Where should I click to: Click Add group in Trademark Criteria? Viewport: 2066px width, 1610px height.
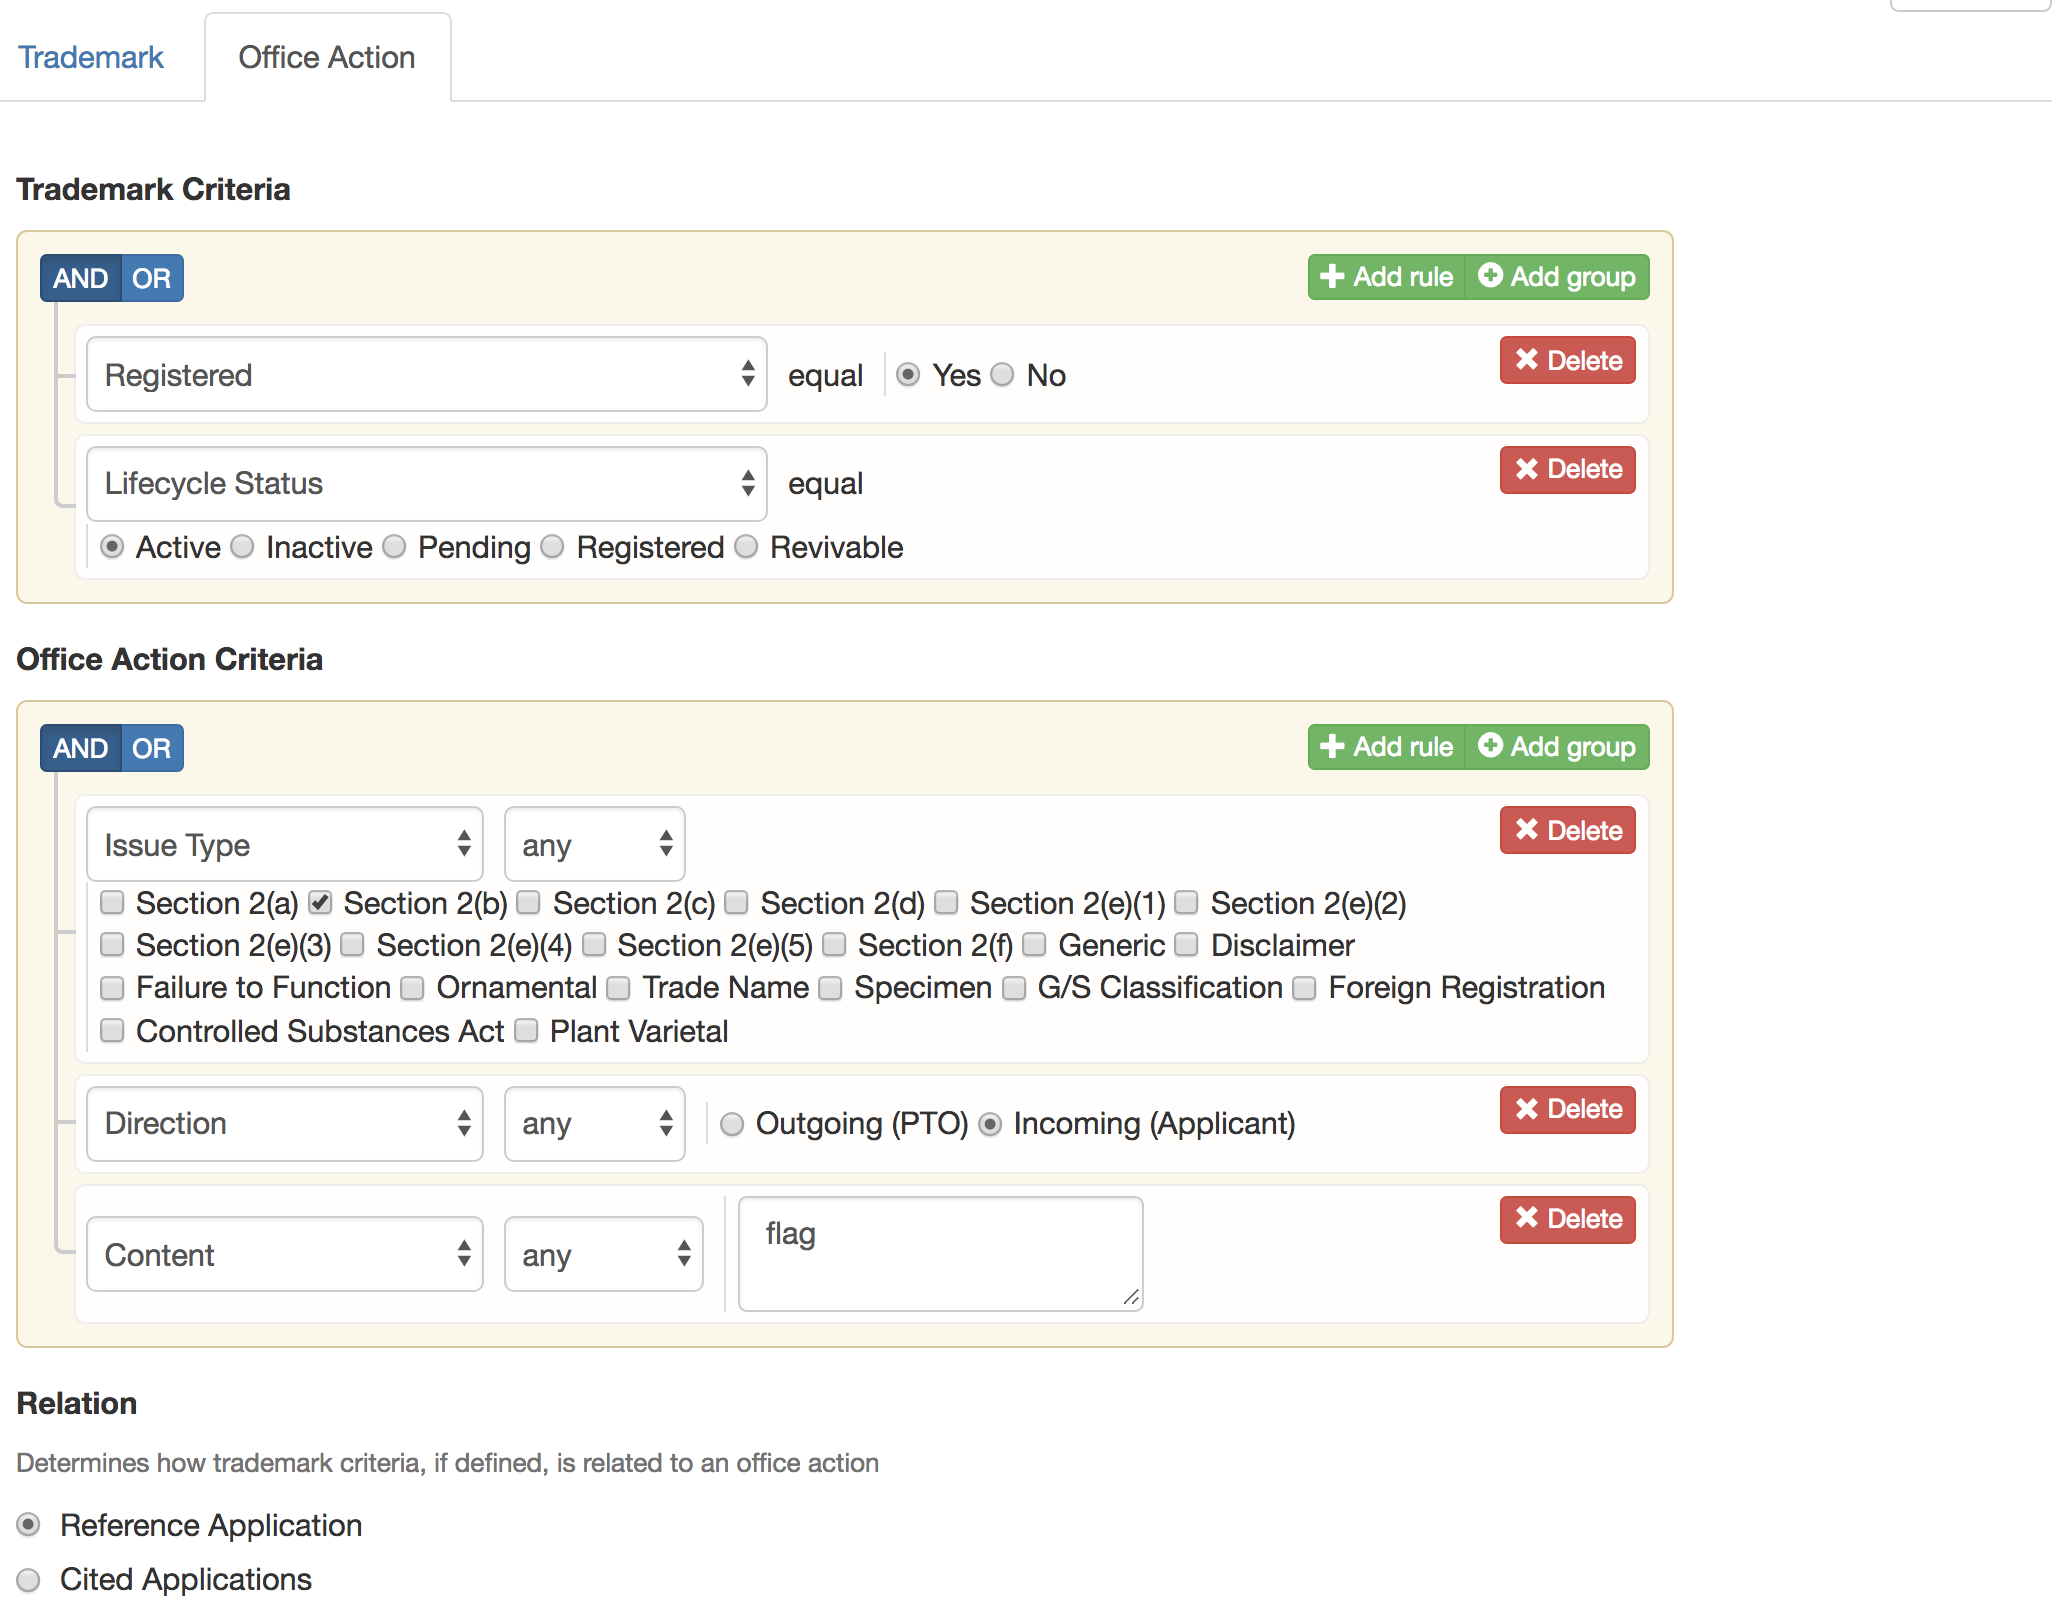point(1557,277)
